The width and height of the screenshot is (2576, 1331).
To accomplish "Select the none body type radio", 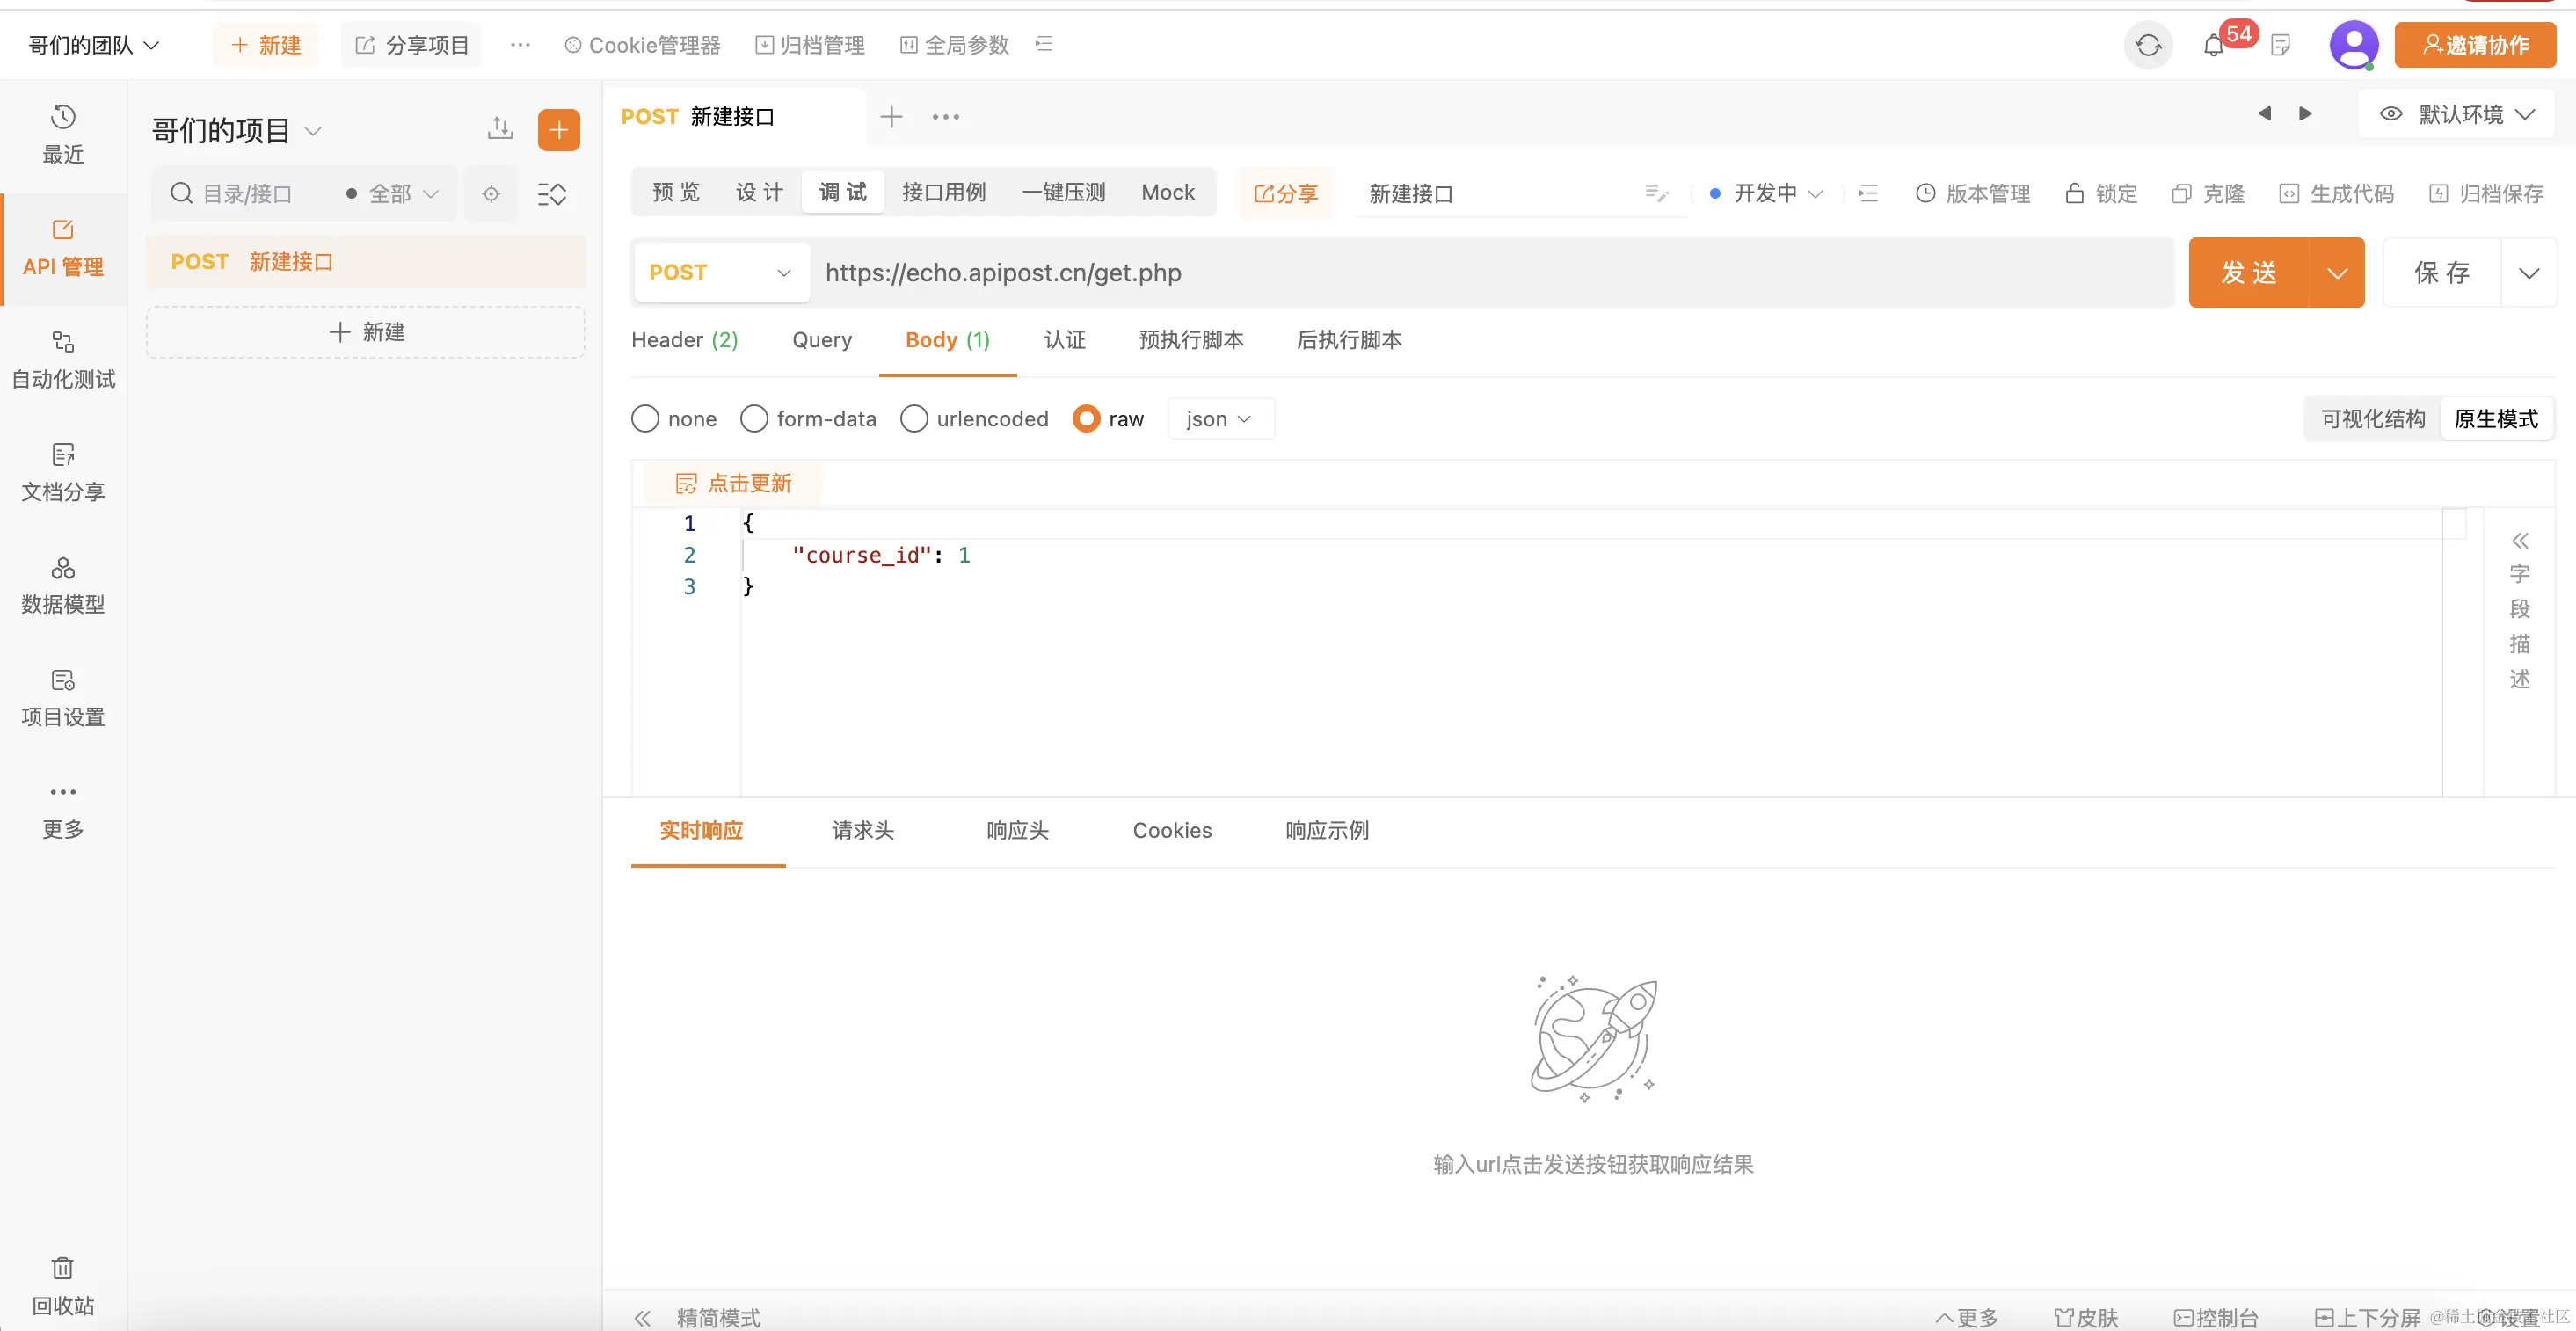I will click(x=645, y=419).
